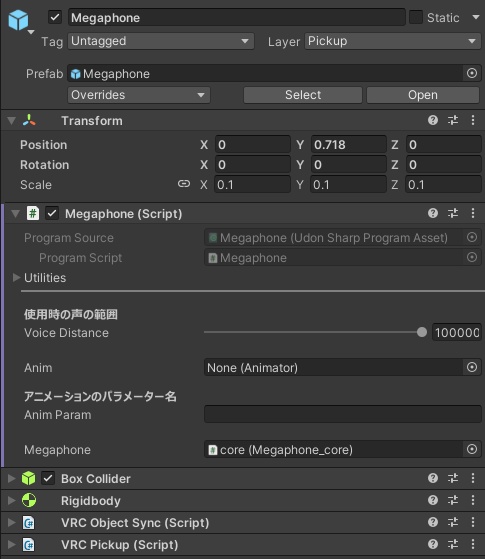Open the Prefab object picker circle

pos(472,73)
